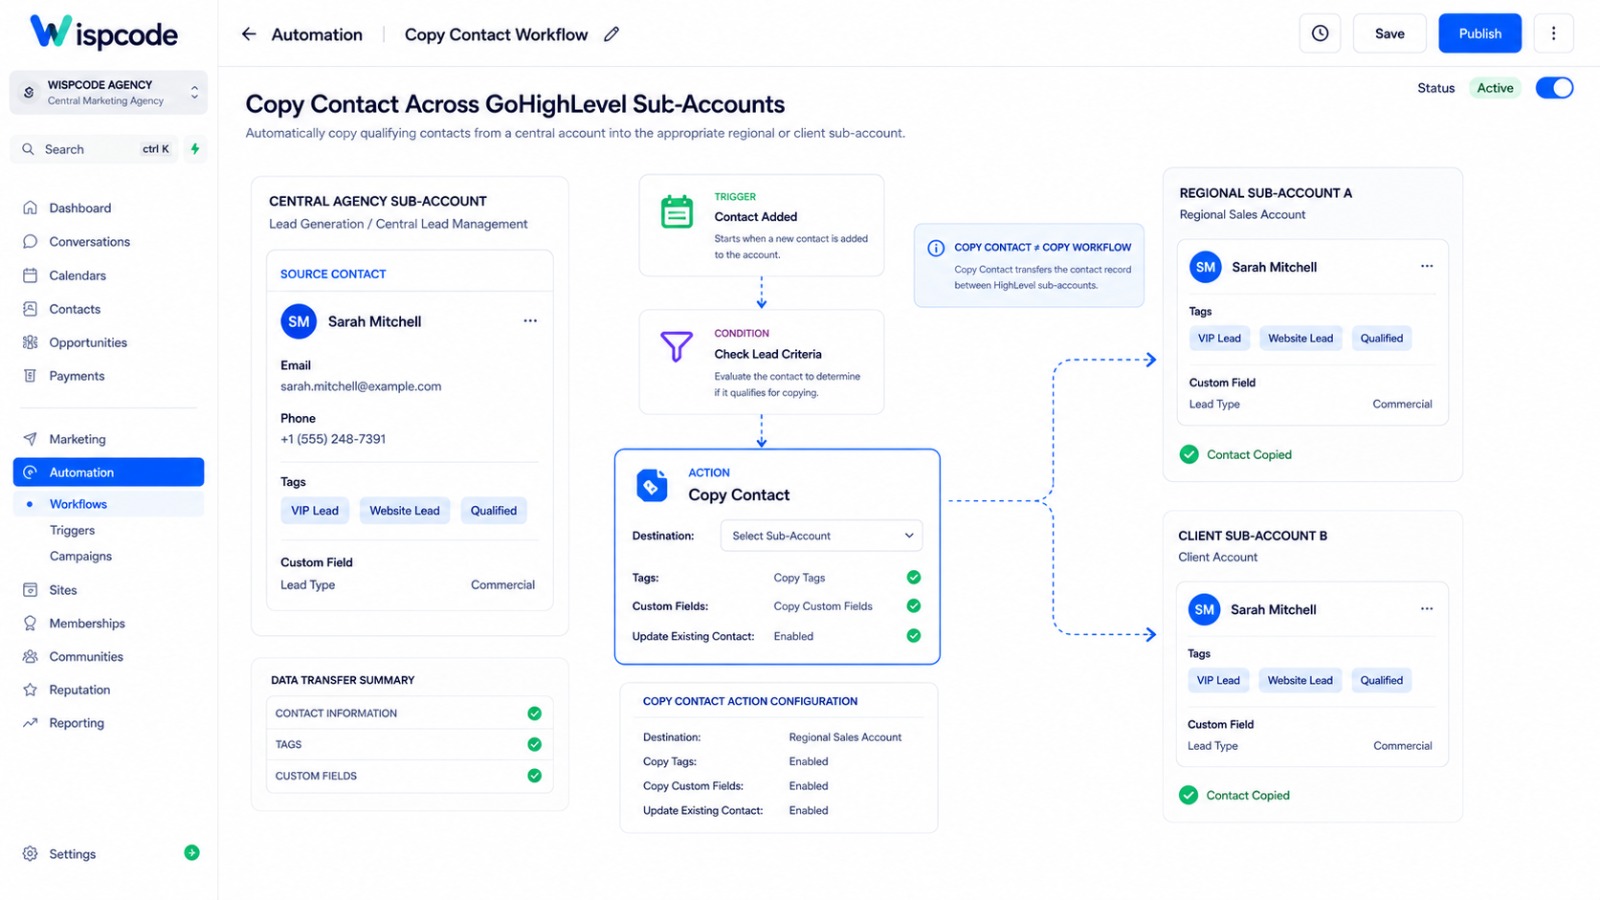Screen dimensions: 1600x900
Task: Click the Active status badge
Action: coord(1495,88)
